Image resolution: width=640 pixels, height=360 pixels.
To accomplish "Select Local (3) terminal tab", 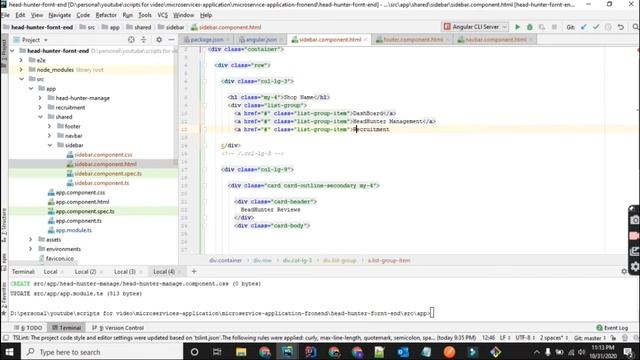I will [124, 272].
